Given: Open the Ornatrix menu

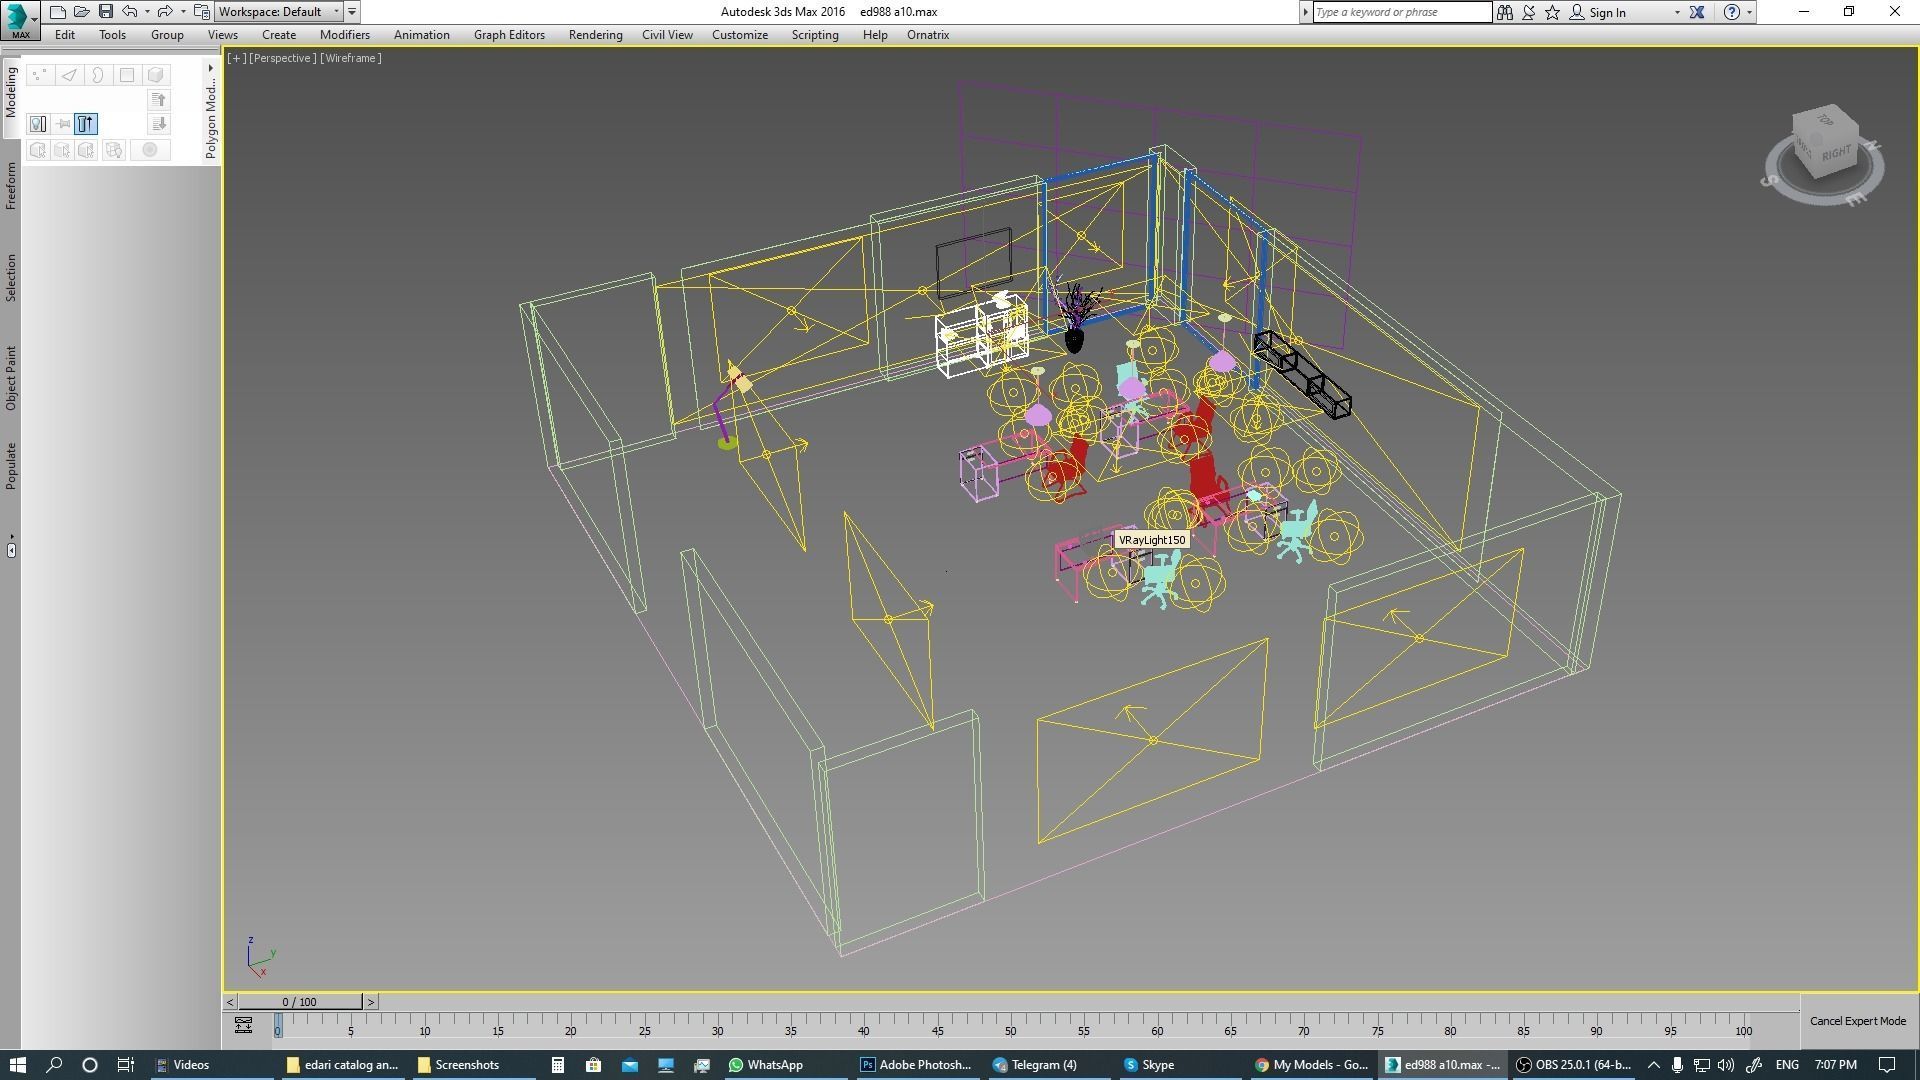Looking at the screenshot, I should pos(928,35).
